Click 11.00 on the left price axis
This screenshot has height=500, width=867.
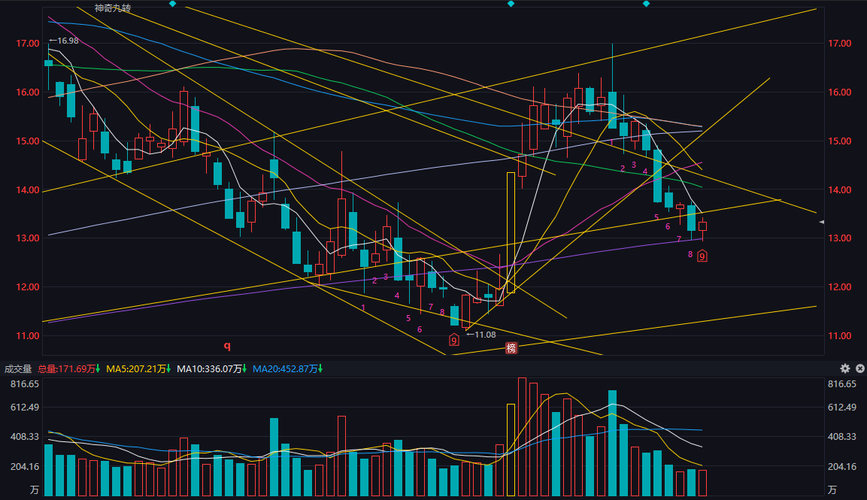[28, 336]
